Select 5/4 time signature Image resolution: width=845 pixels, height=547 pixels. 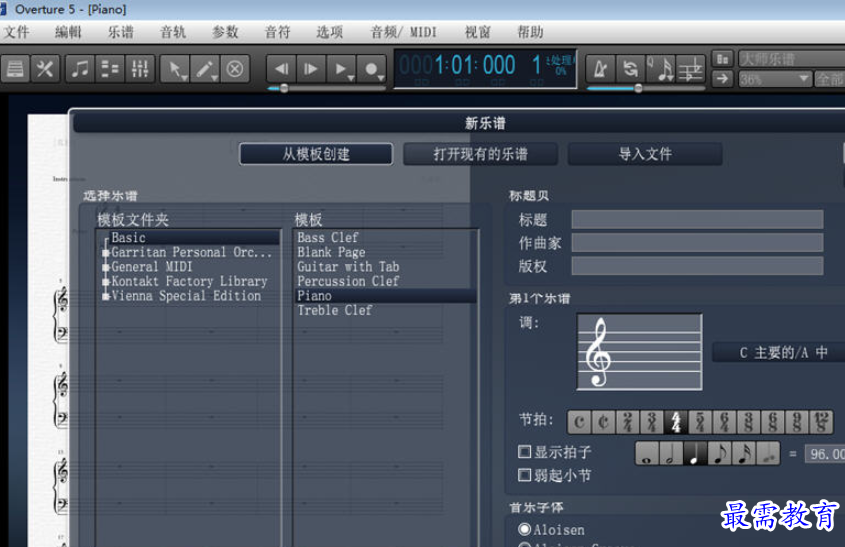700,422
